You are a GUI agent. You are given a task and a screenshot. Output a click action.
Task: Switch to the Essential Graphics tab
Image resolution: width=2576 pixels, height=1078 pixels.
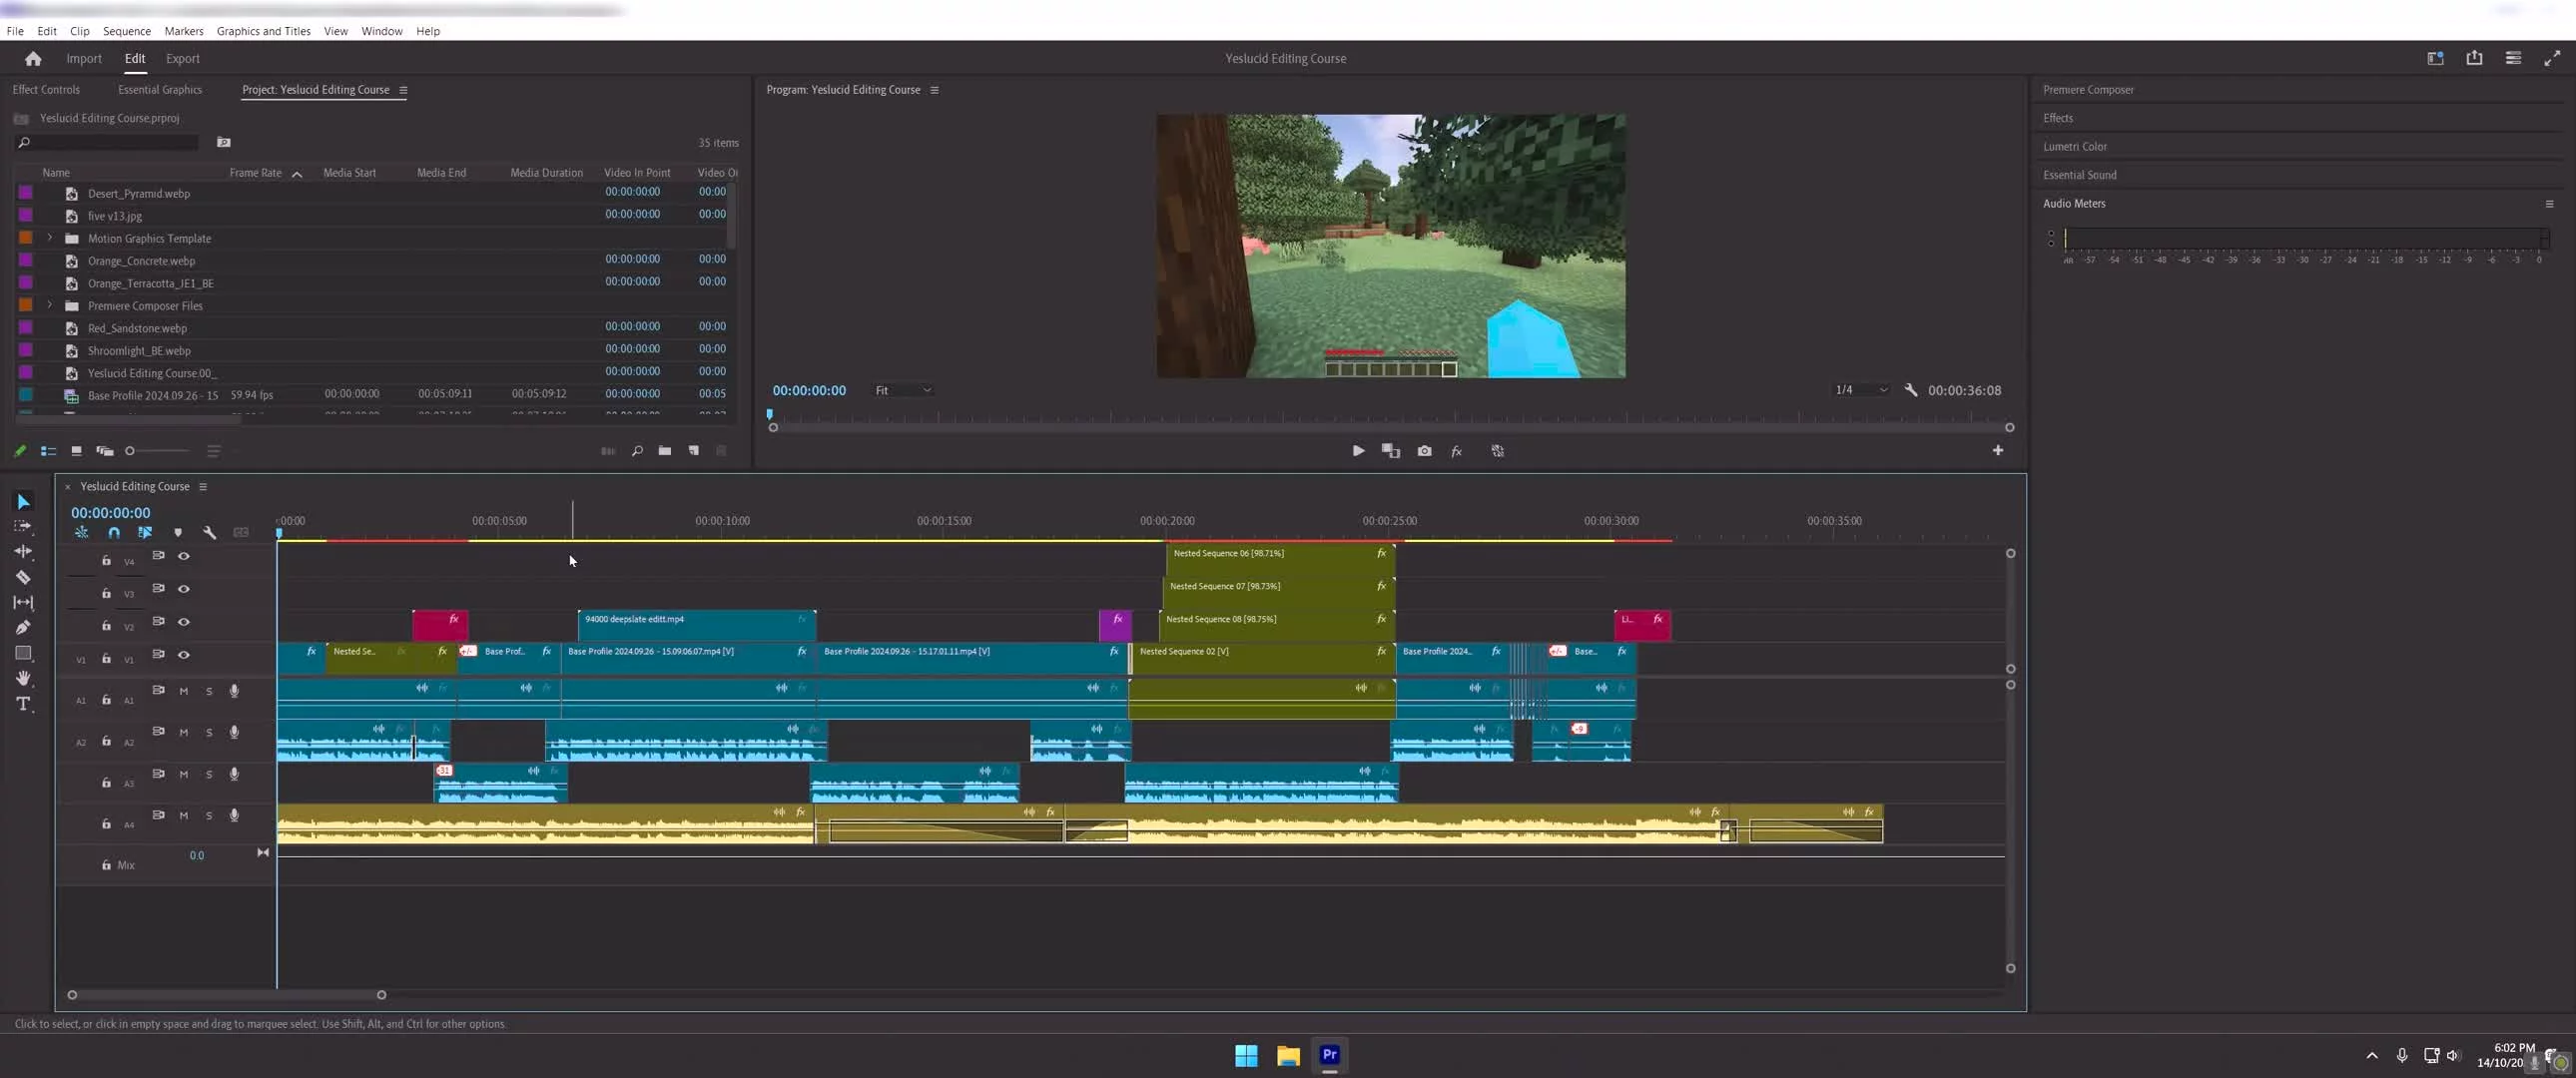160,90
